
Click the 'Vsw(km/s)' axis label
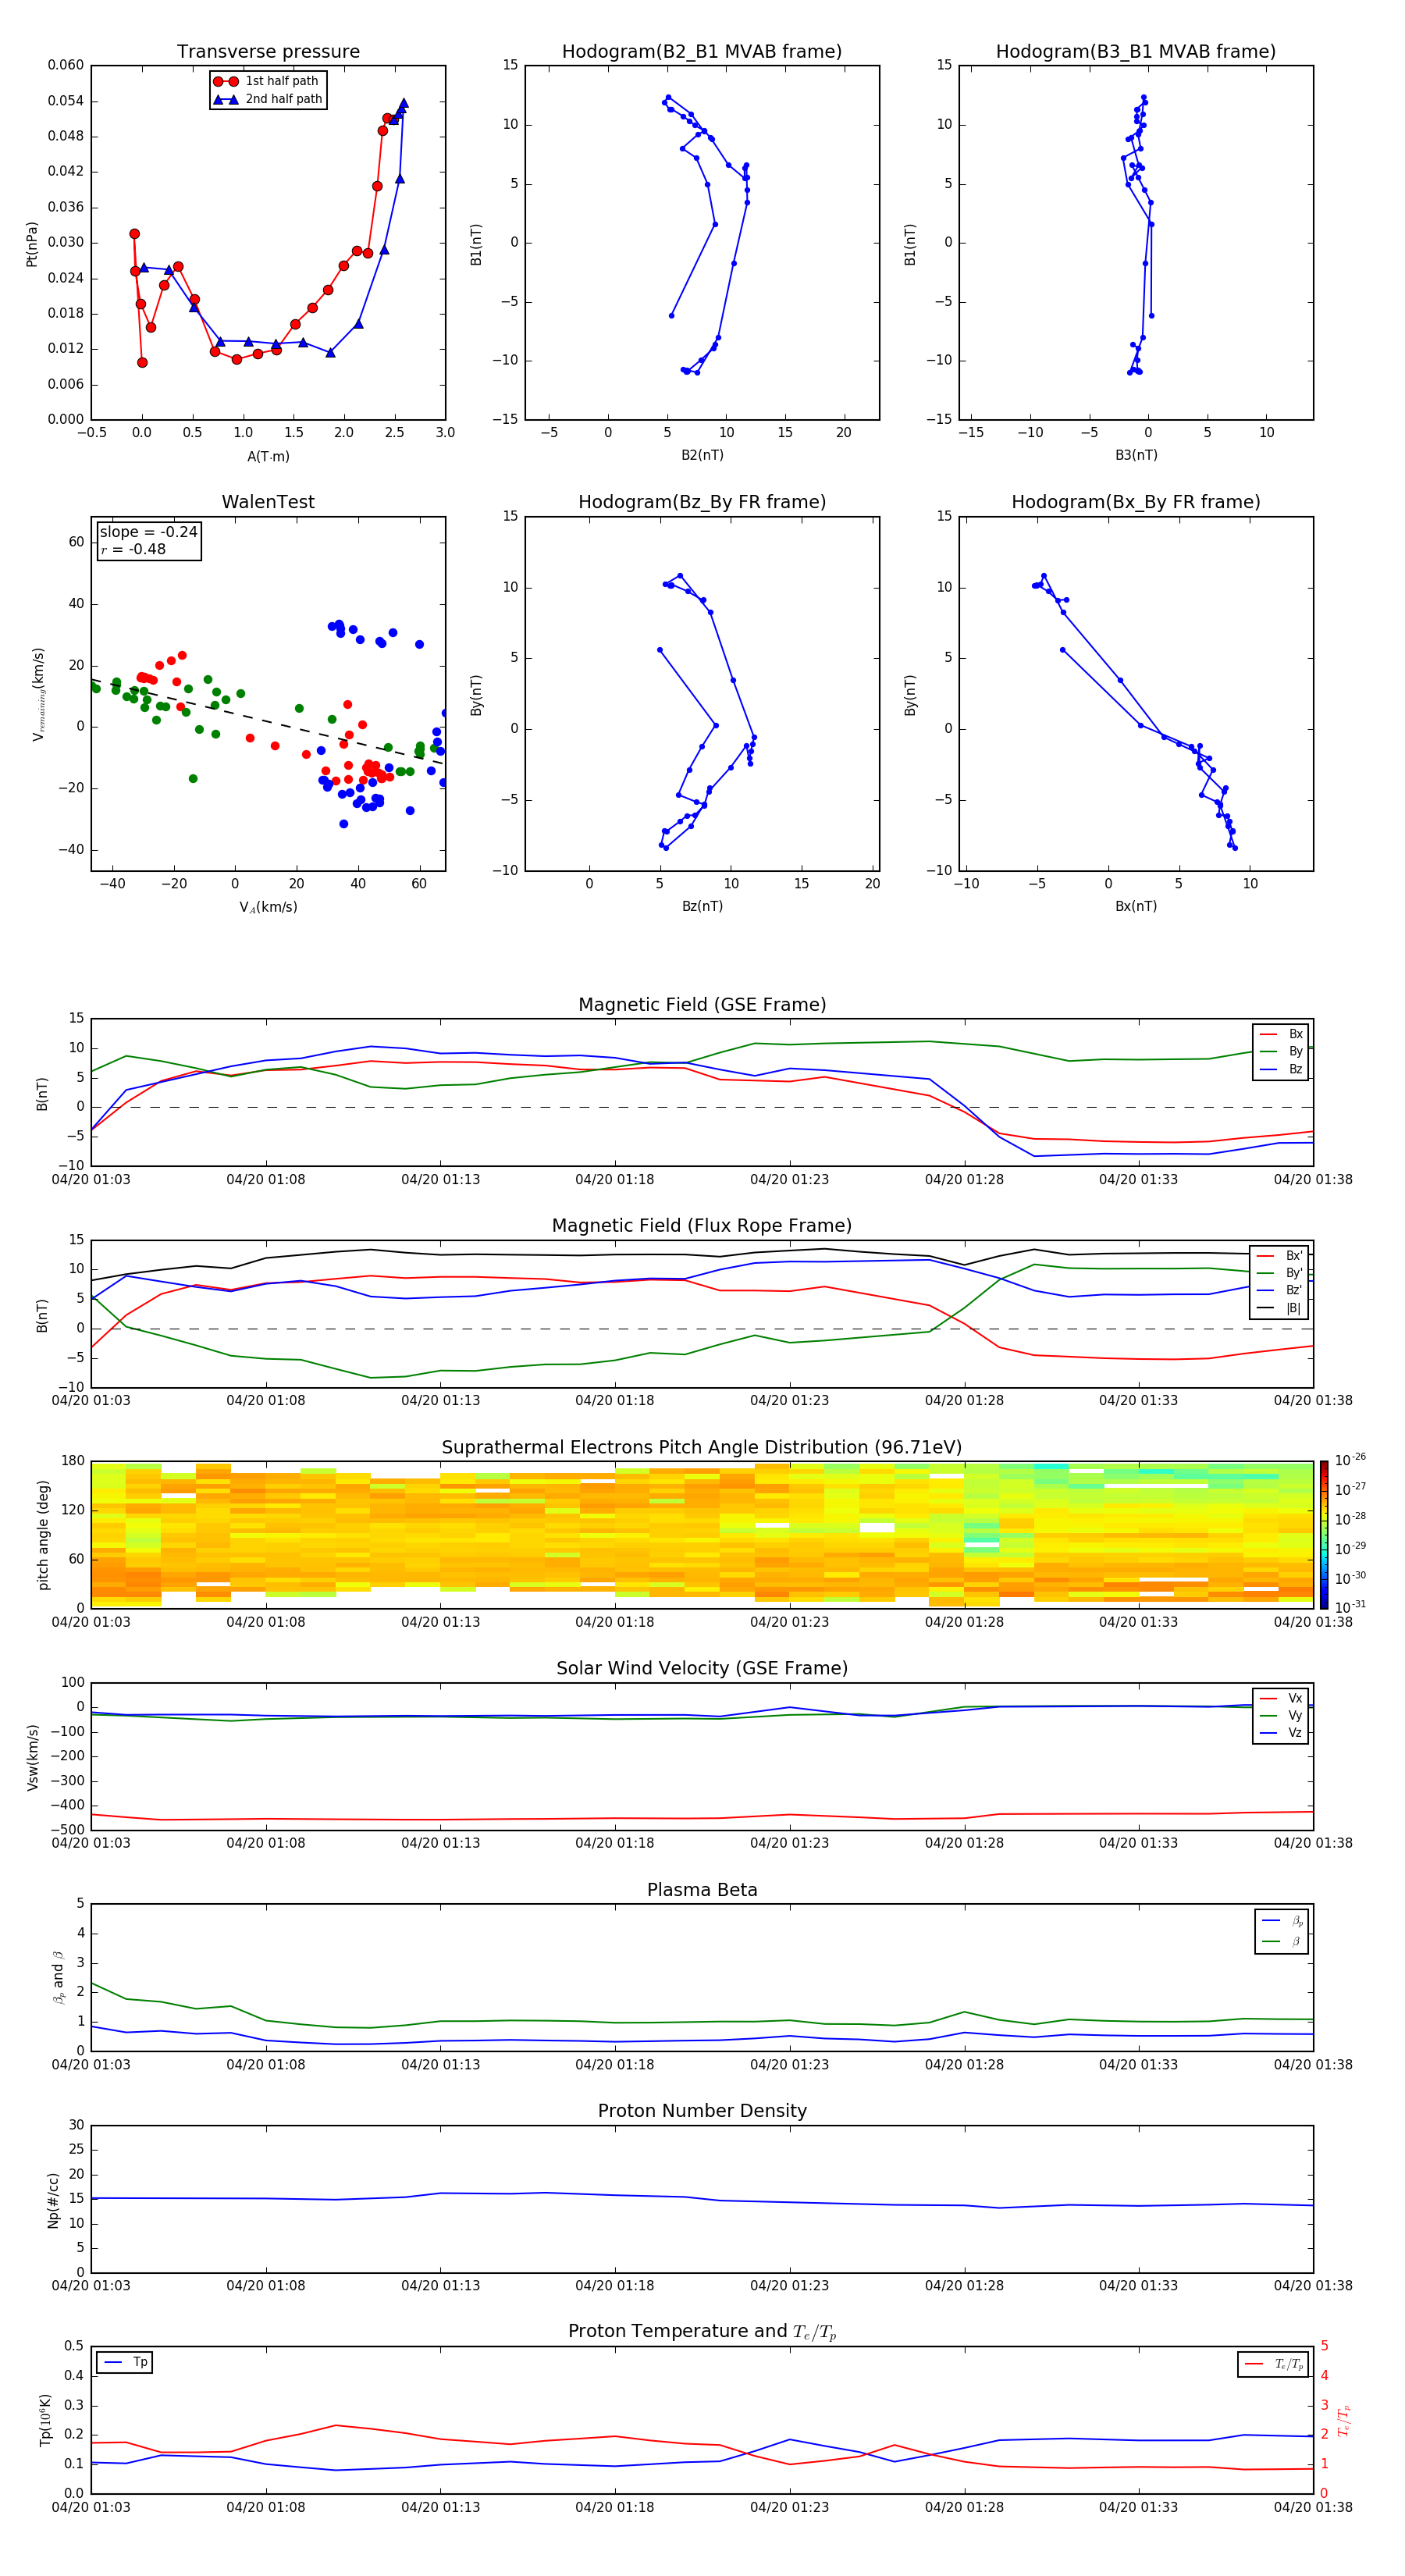(32, 1757)
